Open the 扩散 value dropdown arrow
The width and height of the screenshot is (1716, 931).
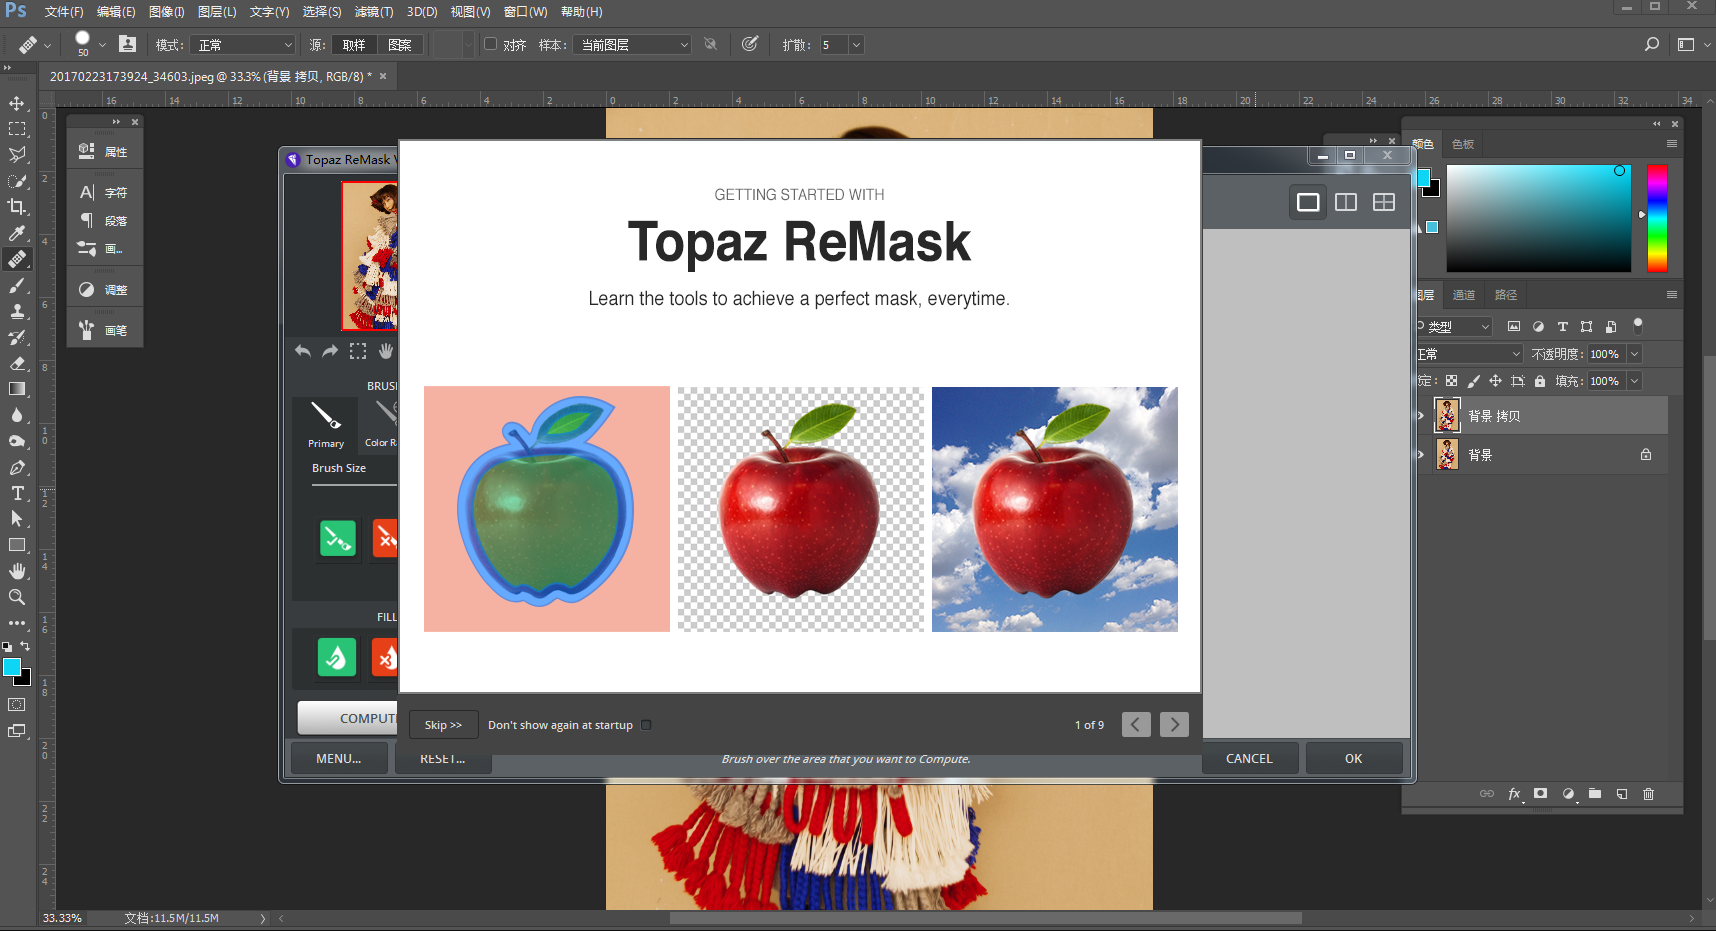coord(856,45)
